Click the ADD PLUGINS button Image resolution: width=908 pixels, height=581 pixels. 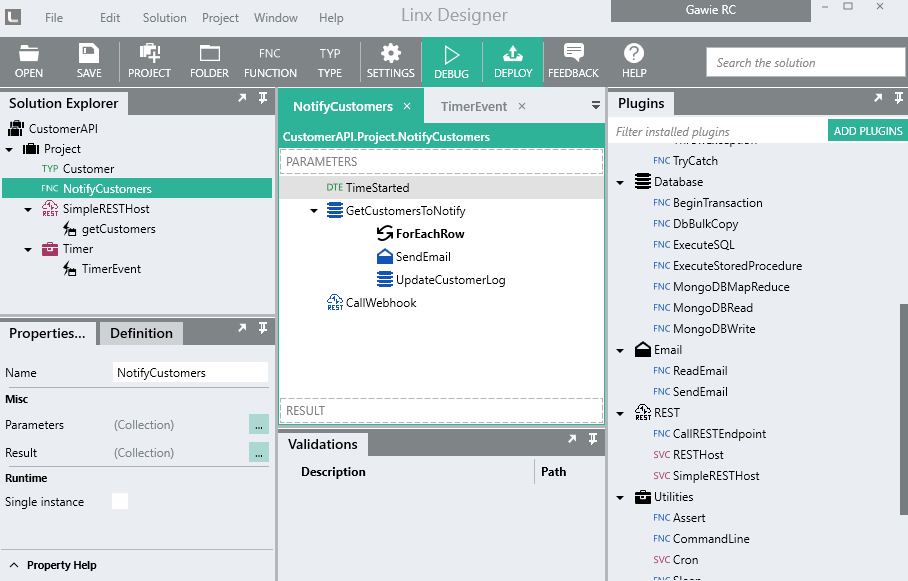[x=867, y=131]
